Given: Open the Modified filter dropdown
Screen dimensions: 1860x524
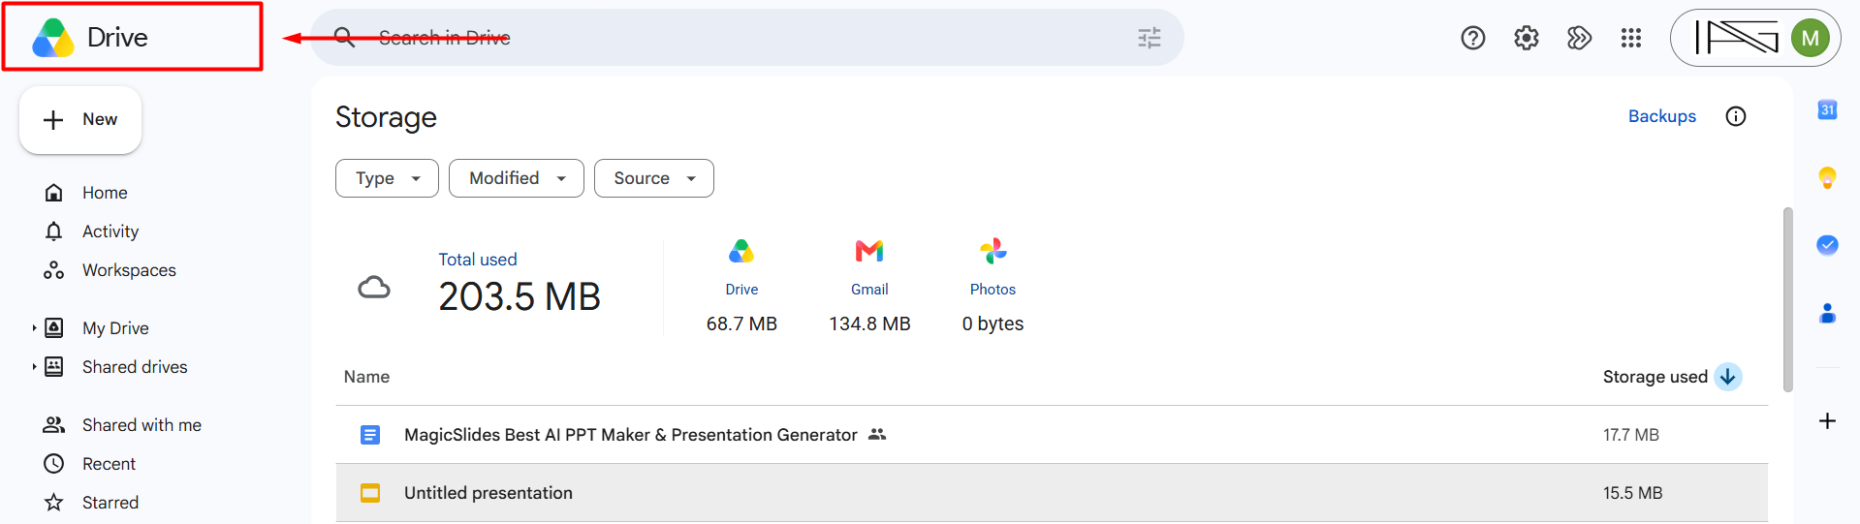Looking at the screenshot, I should click(516, 178).
